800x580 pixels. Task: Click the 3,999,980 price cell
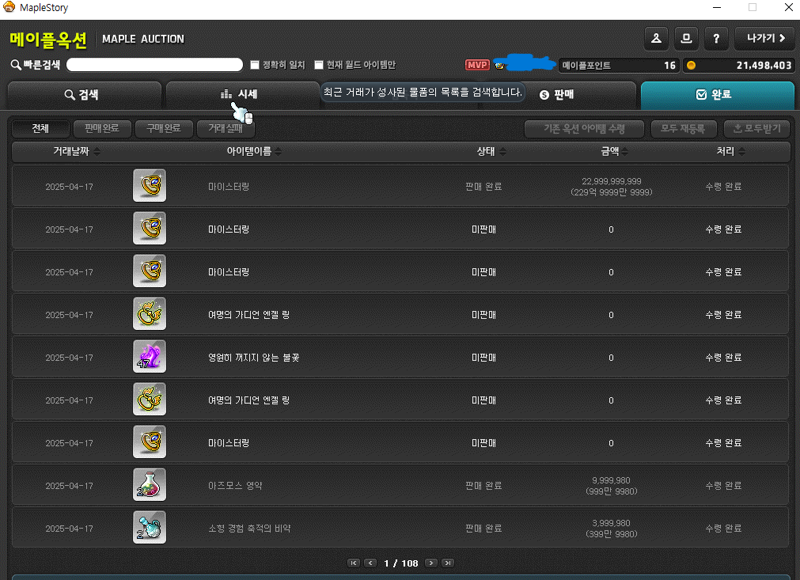point(611,528)
